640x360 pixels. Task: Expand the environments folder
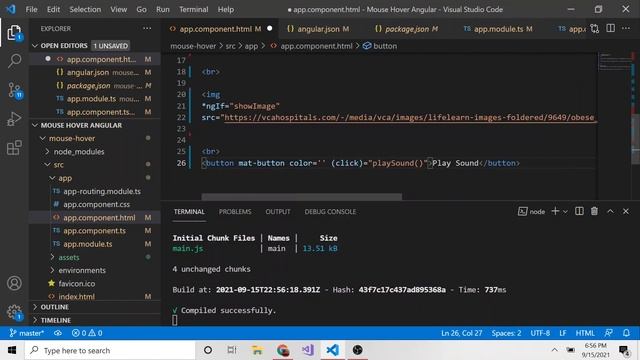coord(52,270)
